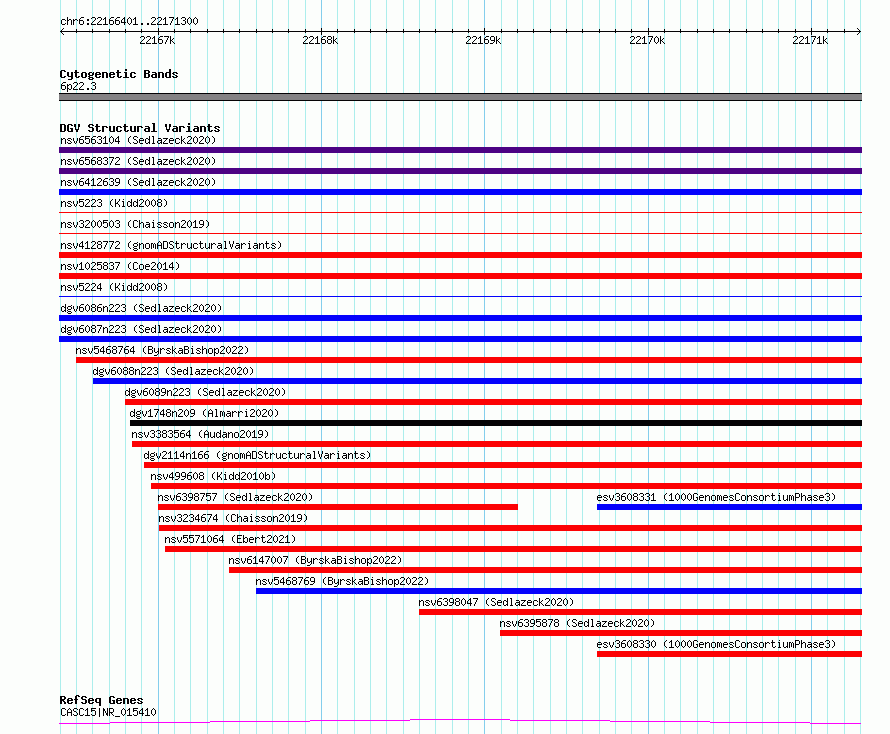This screenshot has height=734, width=890.
Task: Open dgv2114n166 (gnomADStructuralVariants) label
Action: (x=257, y=455)
